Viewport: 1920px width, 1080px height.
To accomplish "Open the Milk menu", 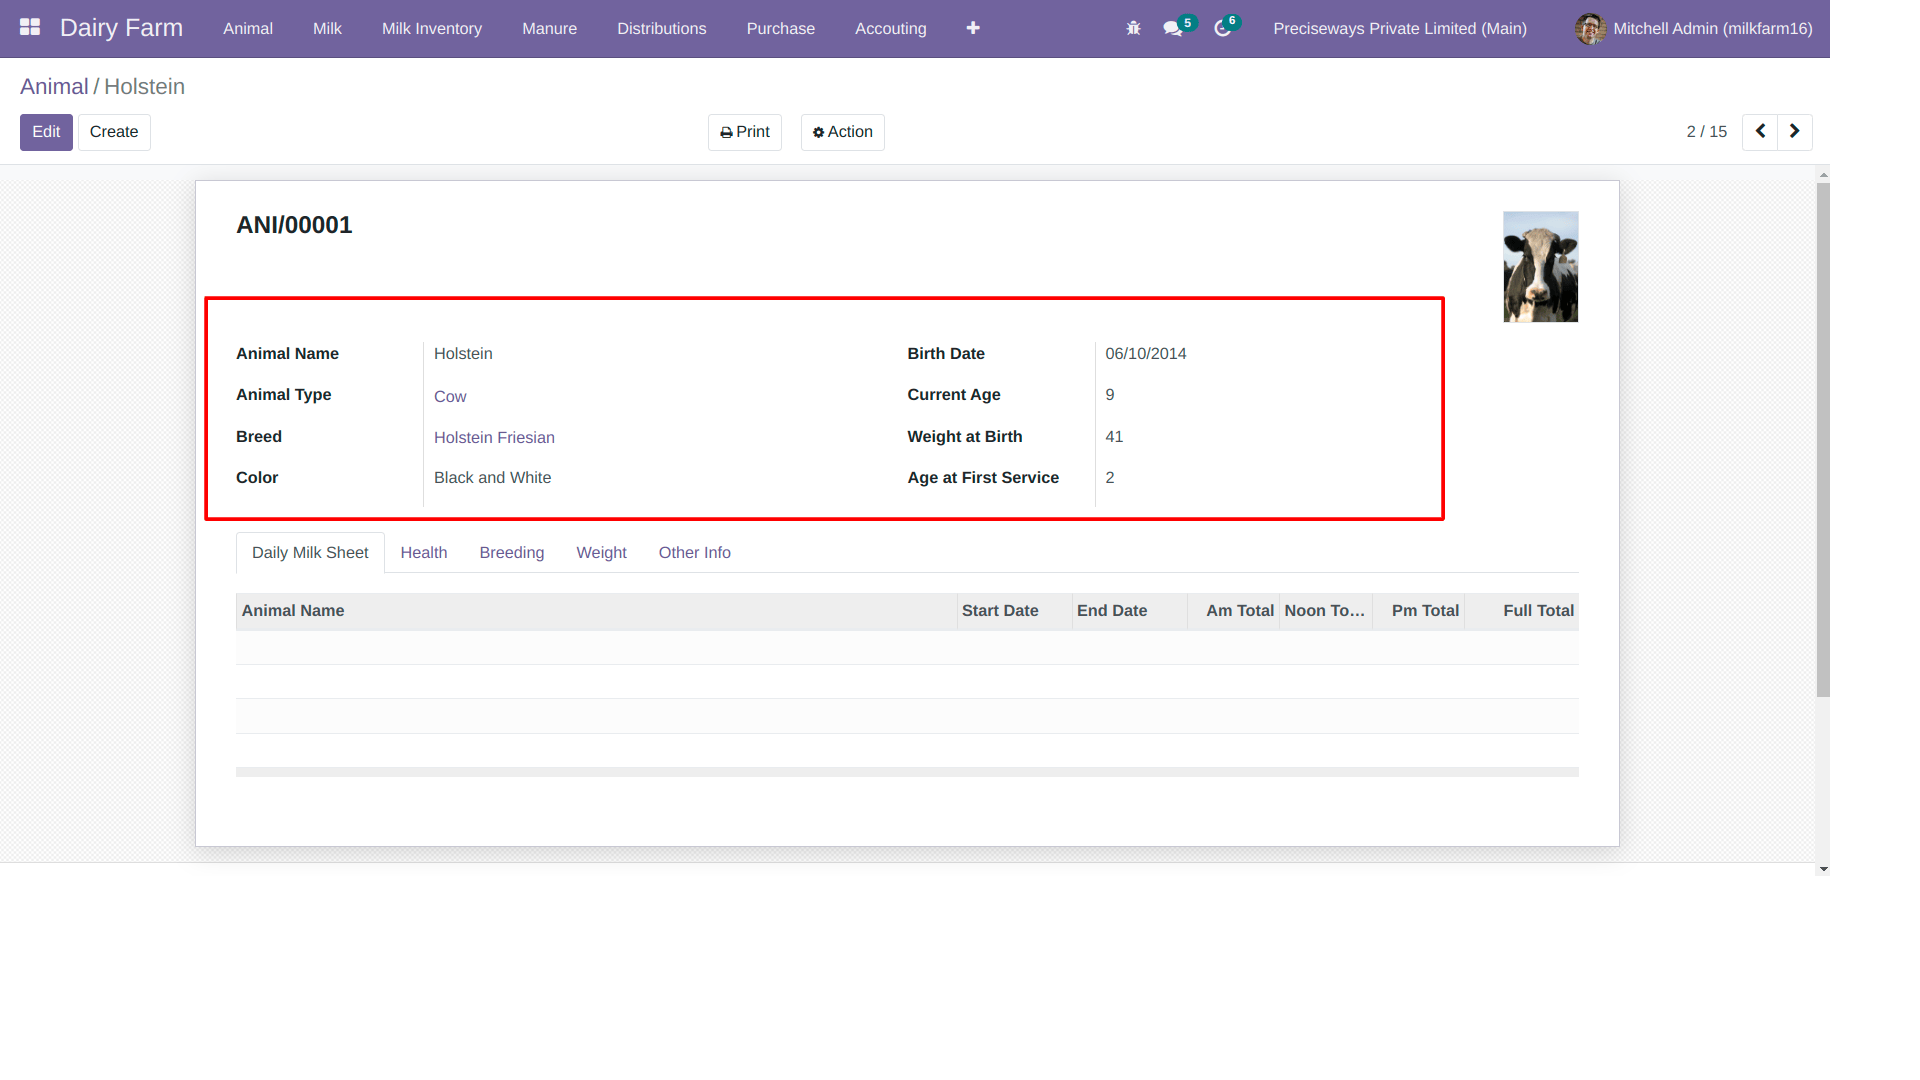I will 327,28.
